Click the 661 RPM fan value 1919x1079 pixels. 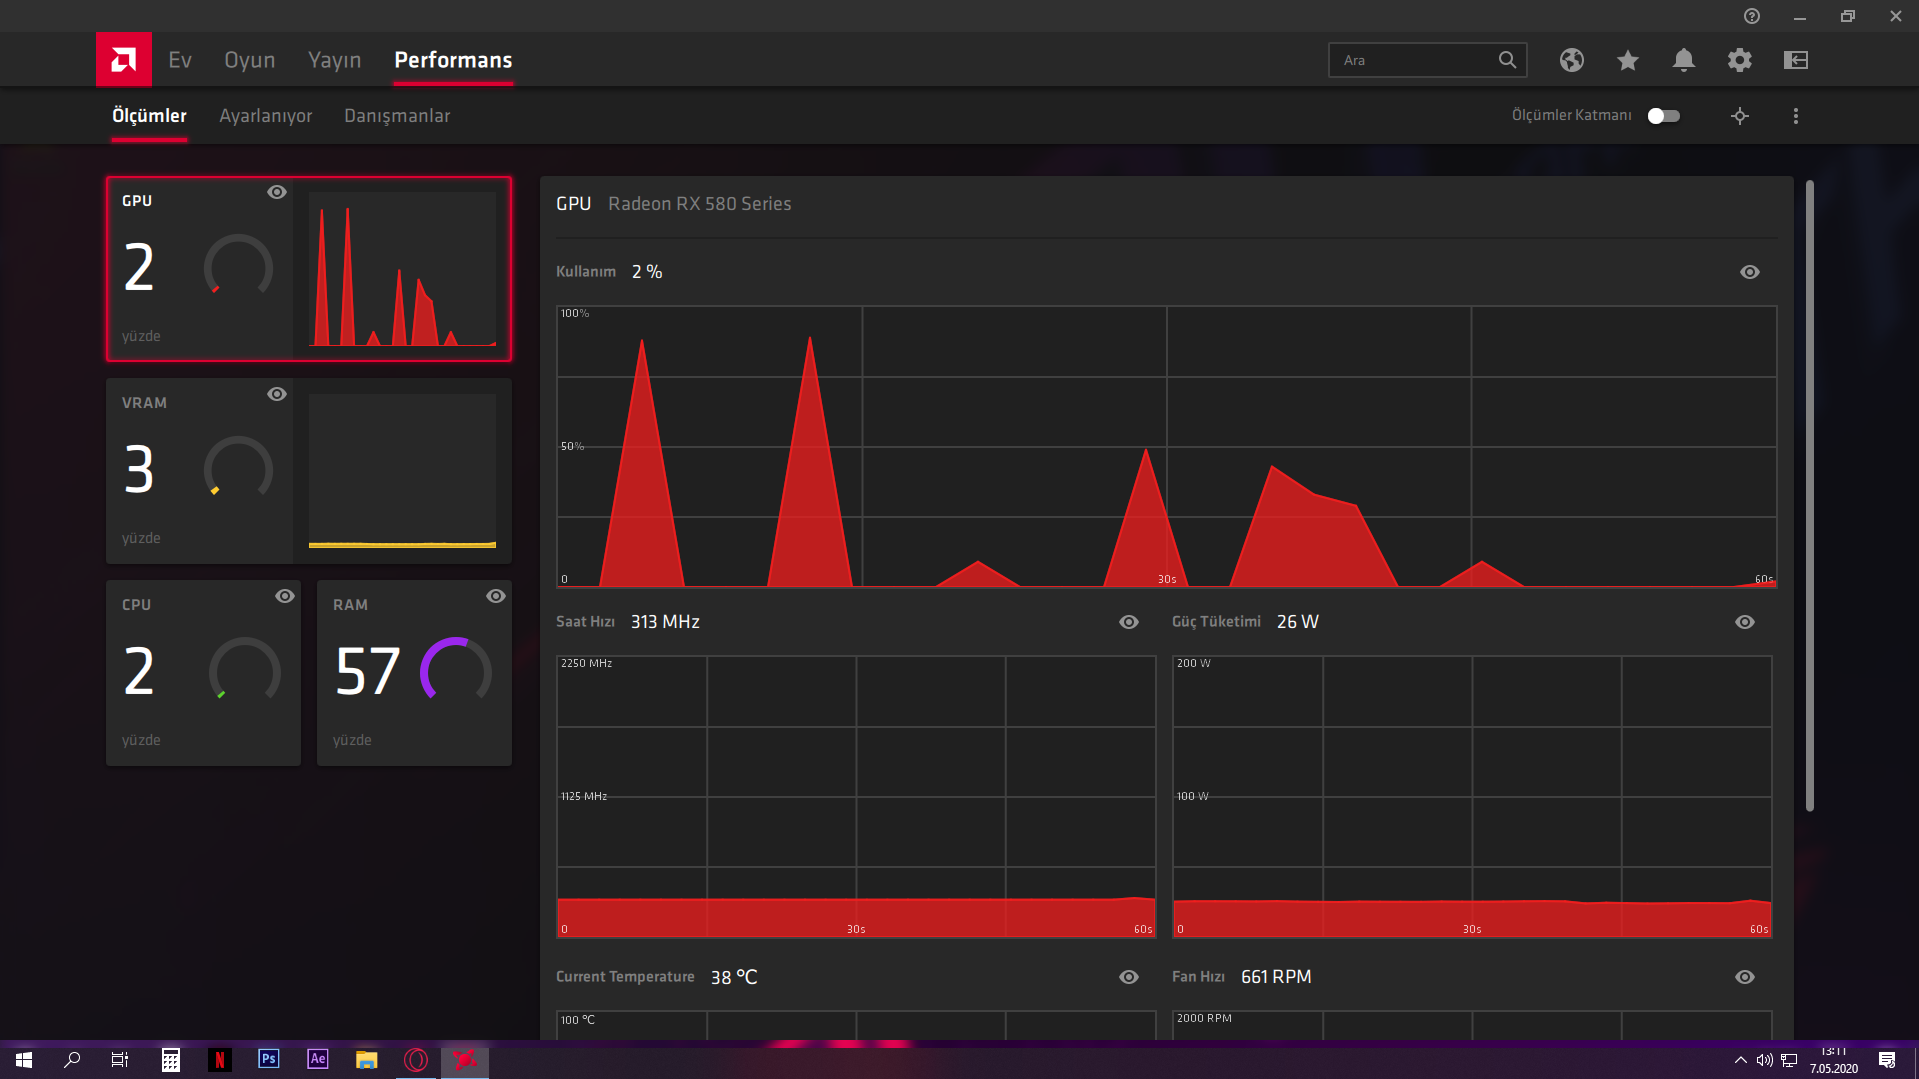1276,977
